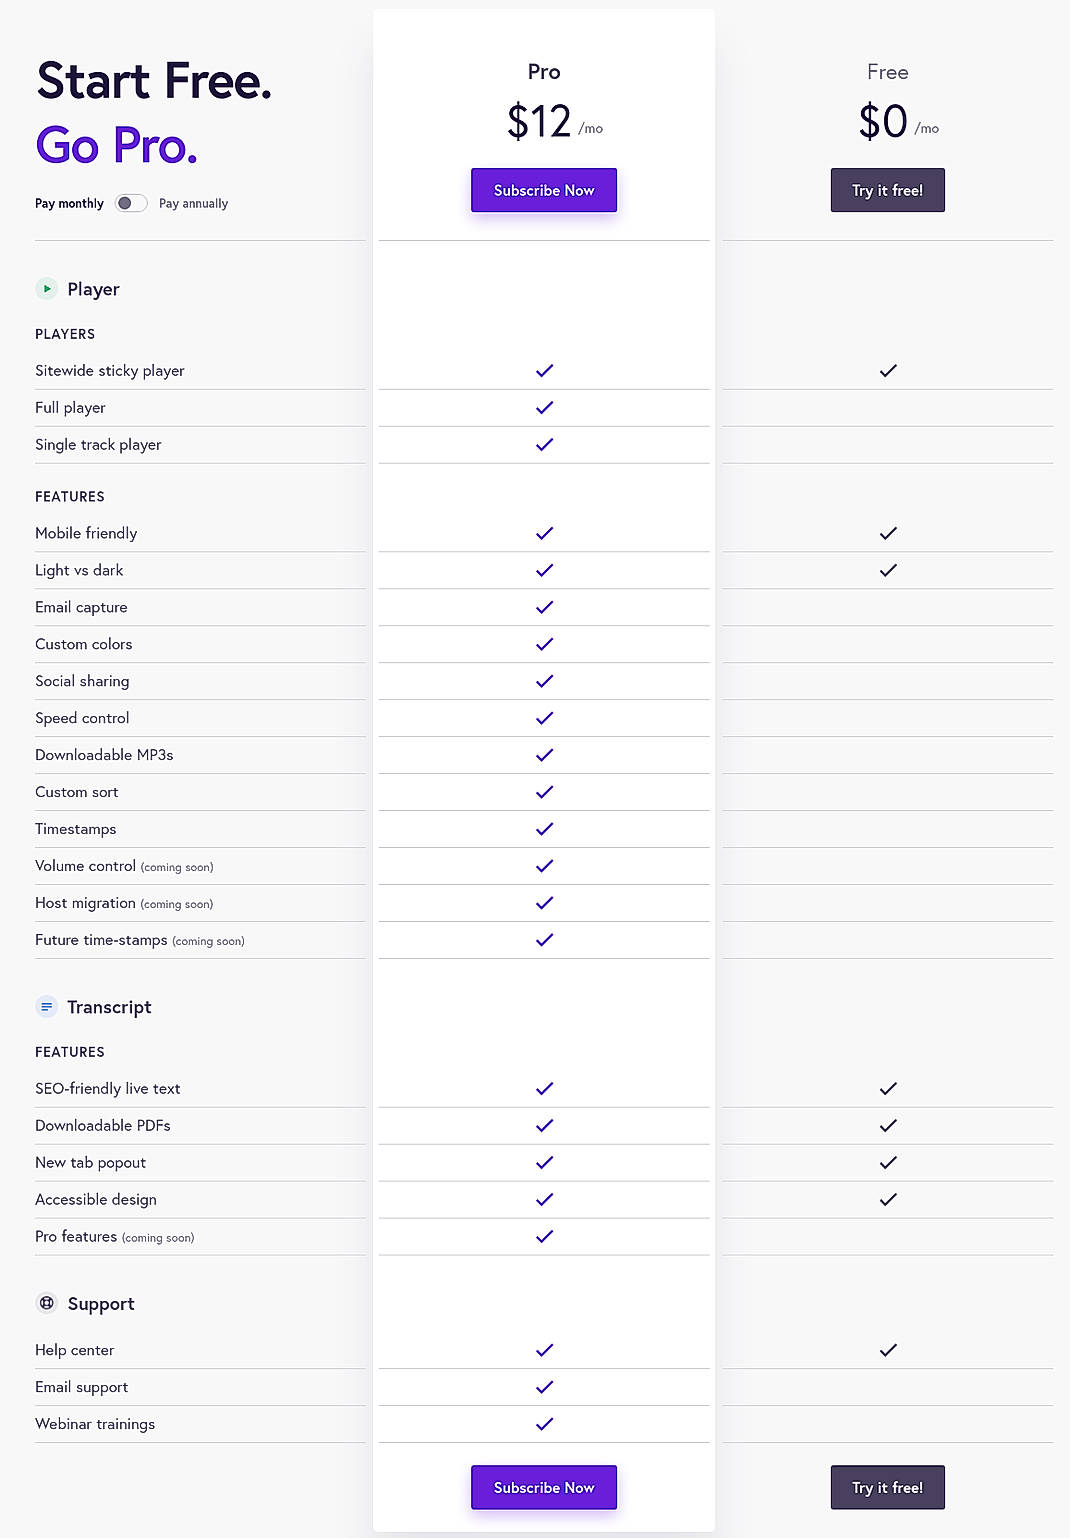Click the Transcript section icon
Viewport: 1070px width, 1538px height.
click(47, 1007)
